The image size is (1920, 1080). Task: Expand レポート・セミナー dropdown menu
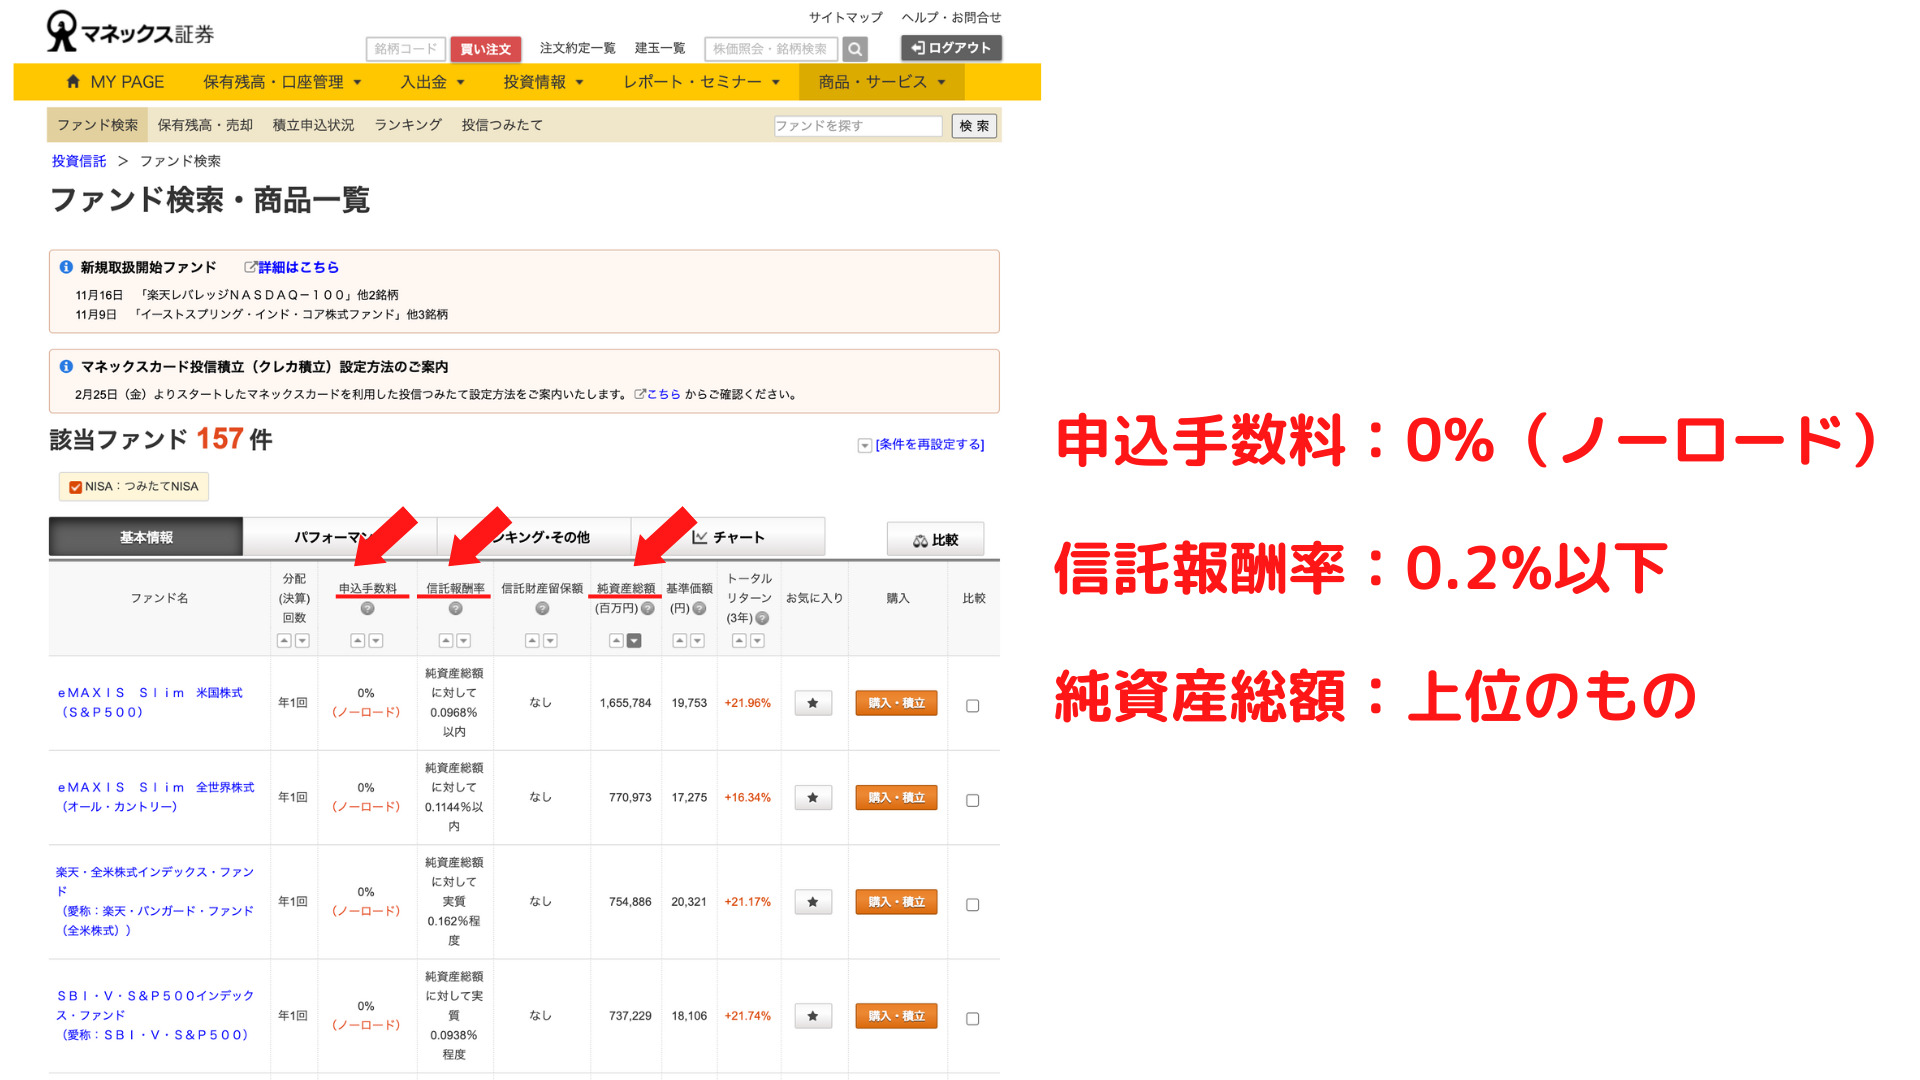pyautogui.click(x=701, y=82)
